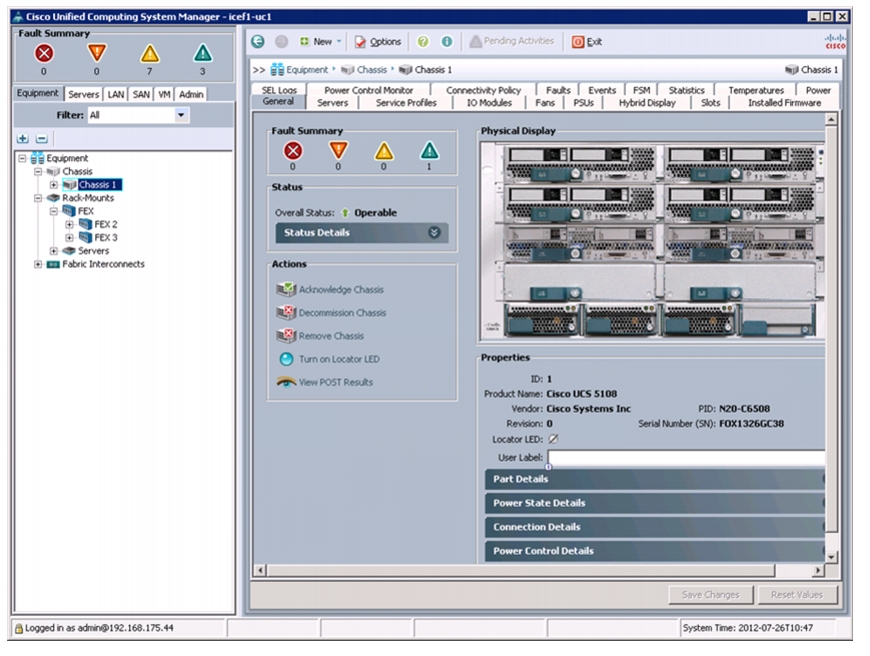The width and height of the screenshot is (870, 656).
Task: Click the Exit button in the toolbar
Action: [x=587, y=42]
